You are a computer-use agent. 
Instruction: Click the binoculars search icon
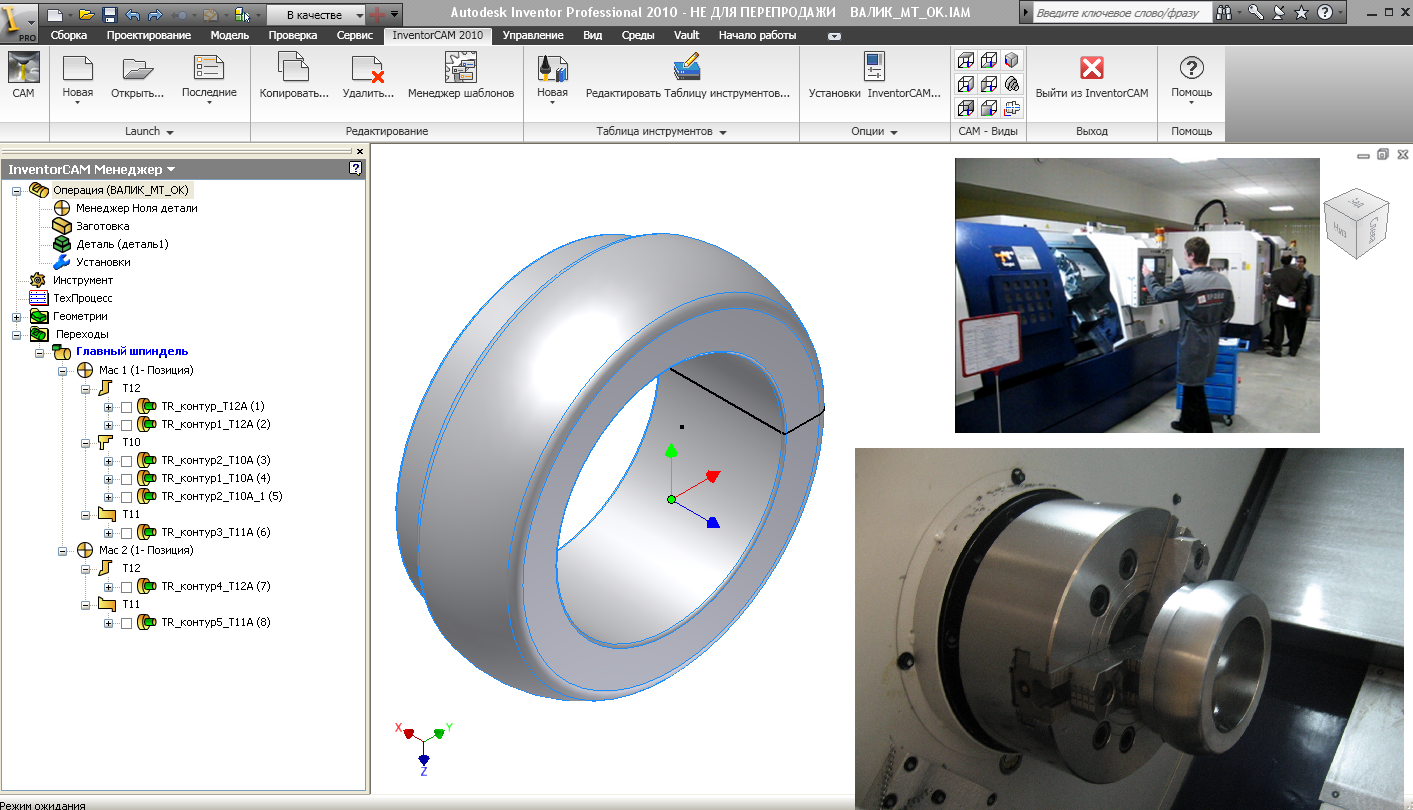point(1224,13)
